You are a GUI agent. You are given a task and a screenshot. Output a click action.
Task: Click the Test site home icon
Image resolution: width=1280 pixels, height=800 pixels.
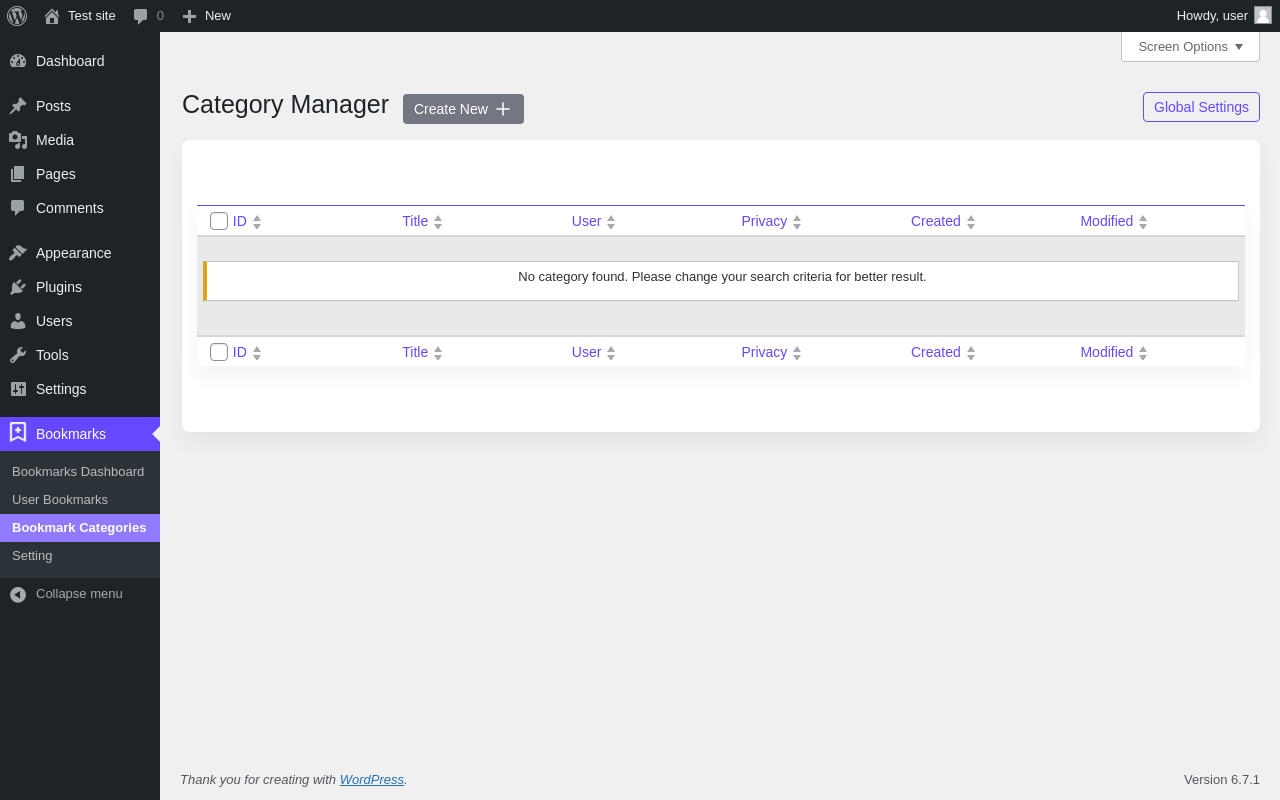click(x=52, y=16)
